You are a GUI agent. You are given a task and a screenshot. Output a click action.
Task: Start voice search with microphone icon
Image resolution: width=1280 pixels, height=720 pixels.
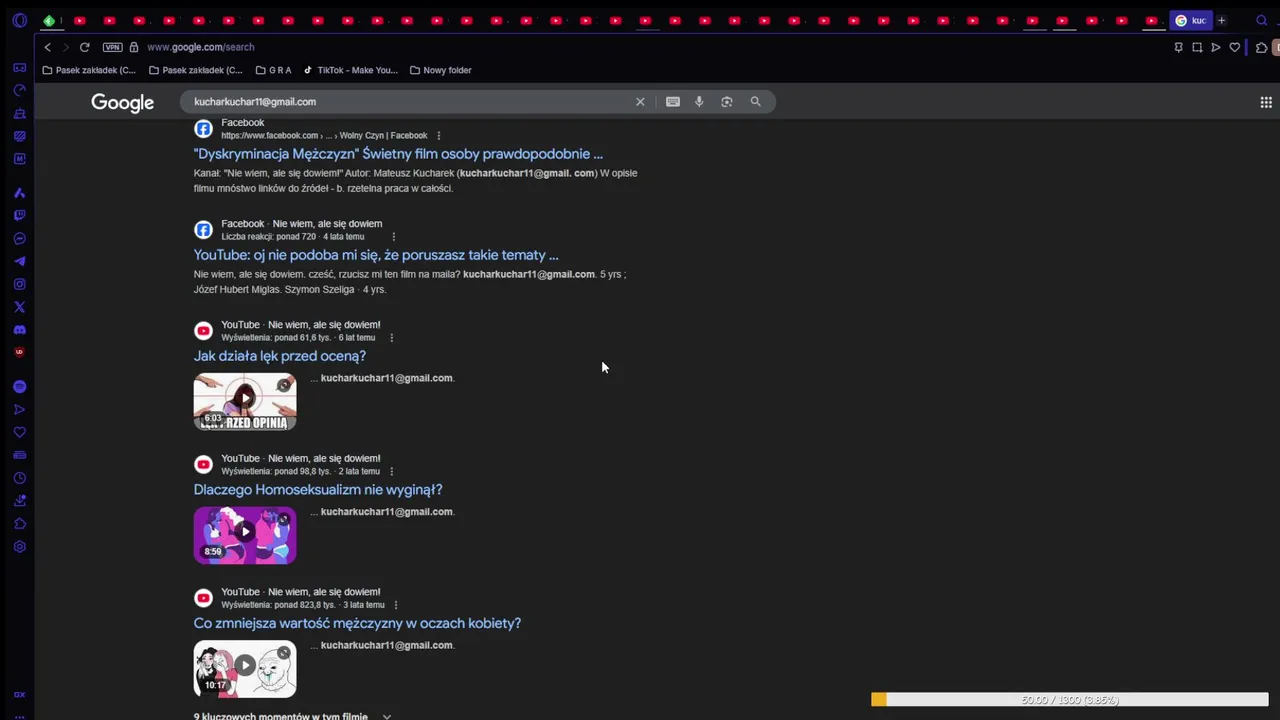(699, 102)
